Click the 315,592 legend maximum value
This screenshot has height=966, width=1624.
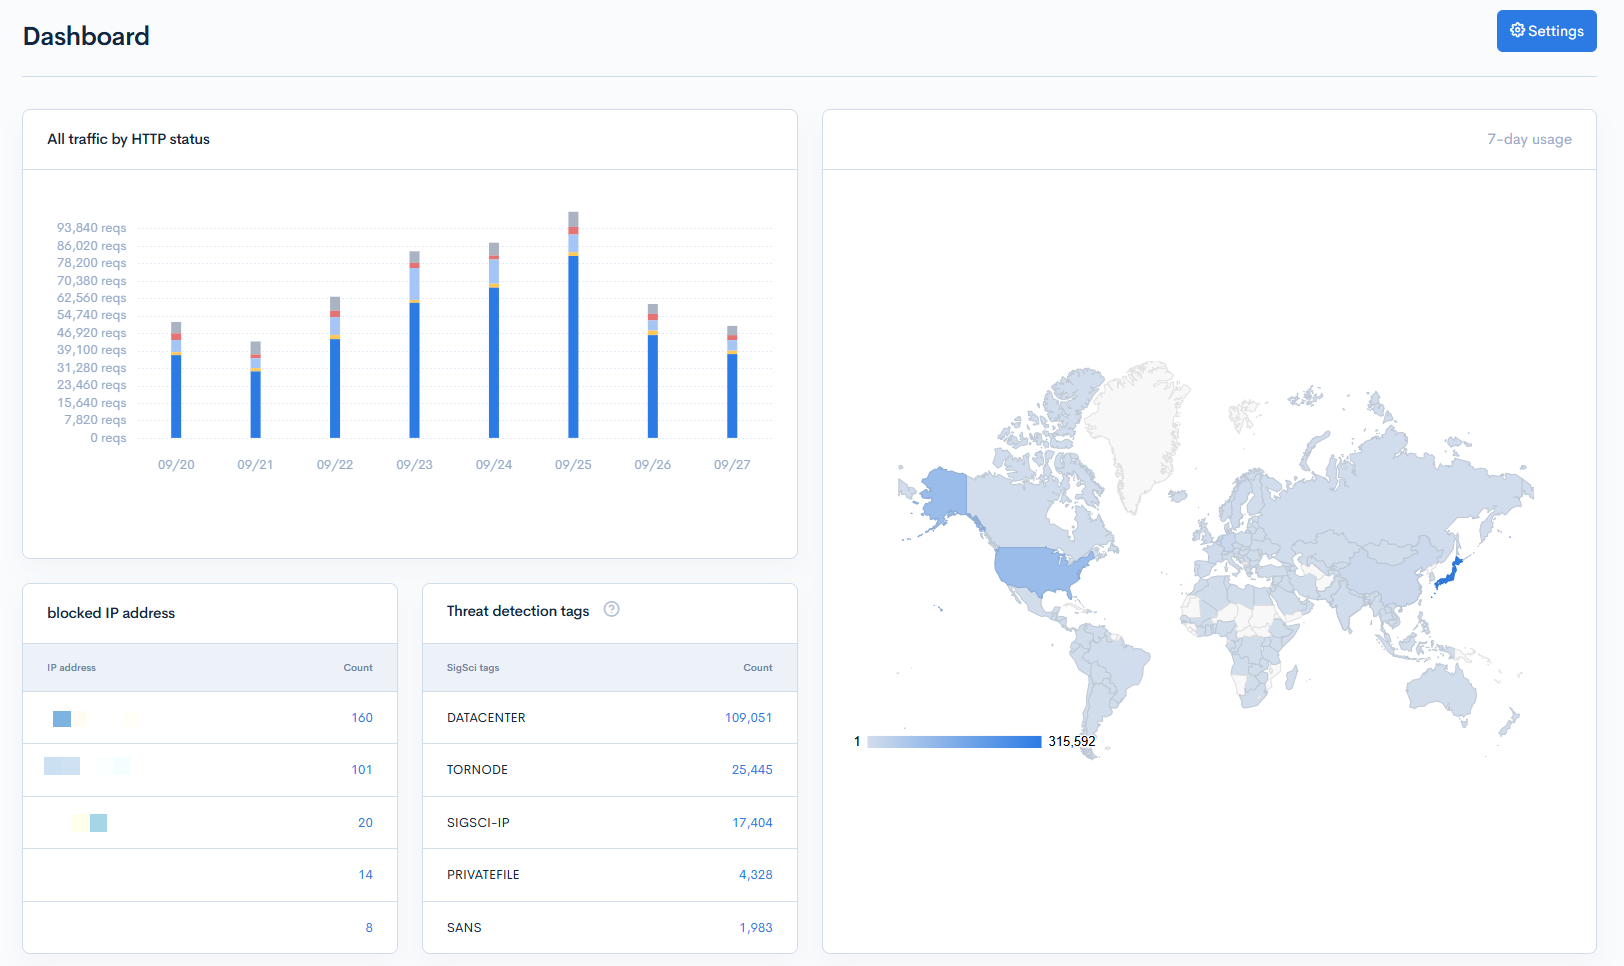(x=1072, y=742)
